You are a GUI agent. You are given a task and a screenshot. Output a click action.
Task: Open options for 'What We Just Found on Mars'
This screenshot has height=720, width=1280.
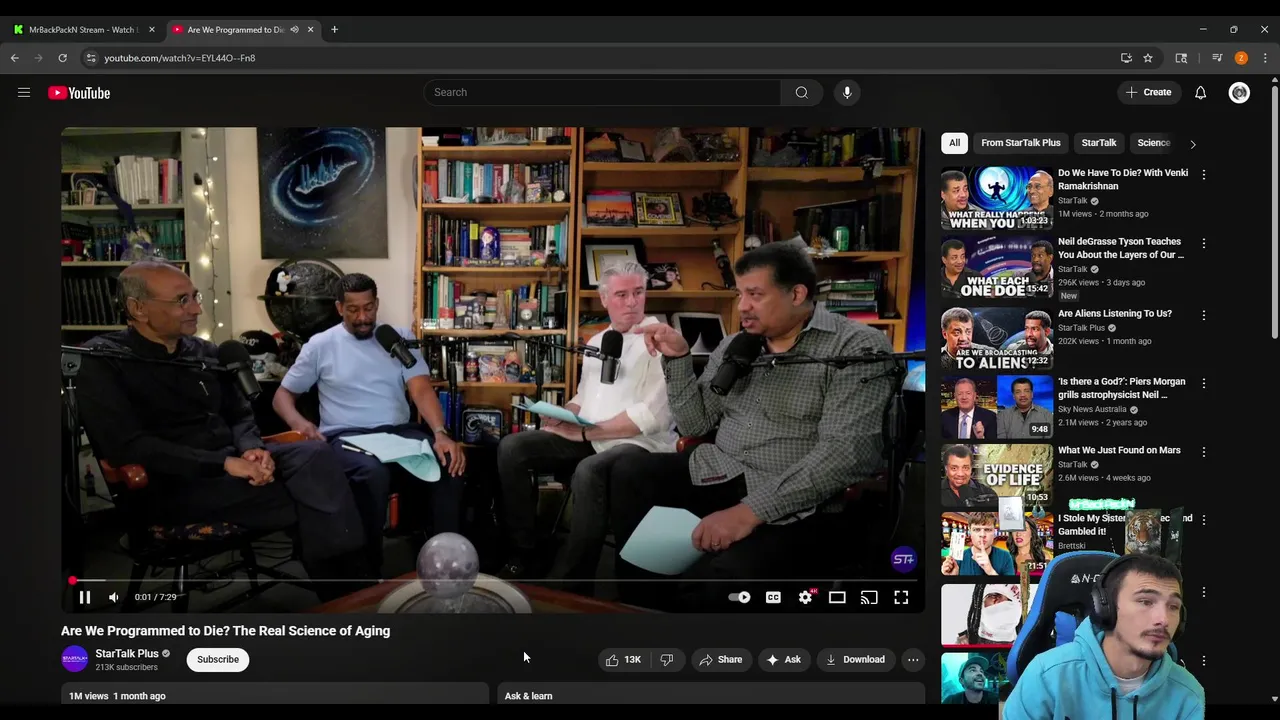tap(1204, 452)
